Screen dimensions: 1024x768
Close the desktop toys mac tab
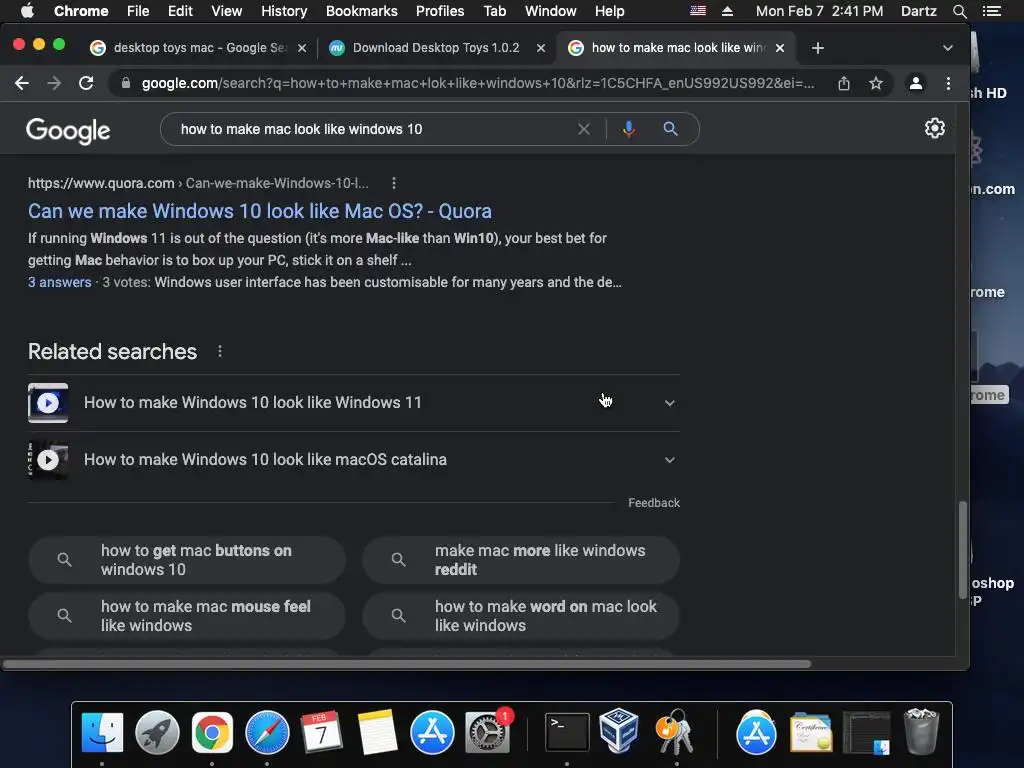[x=302, y=48]
